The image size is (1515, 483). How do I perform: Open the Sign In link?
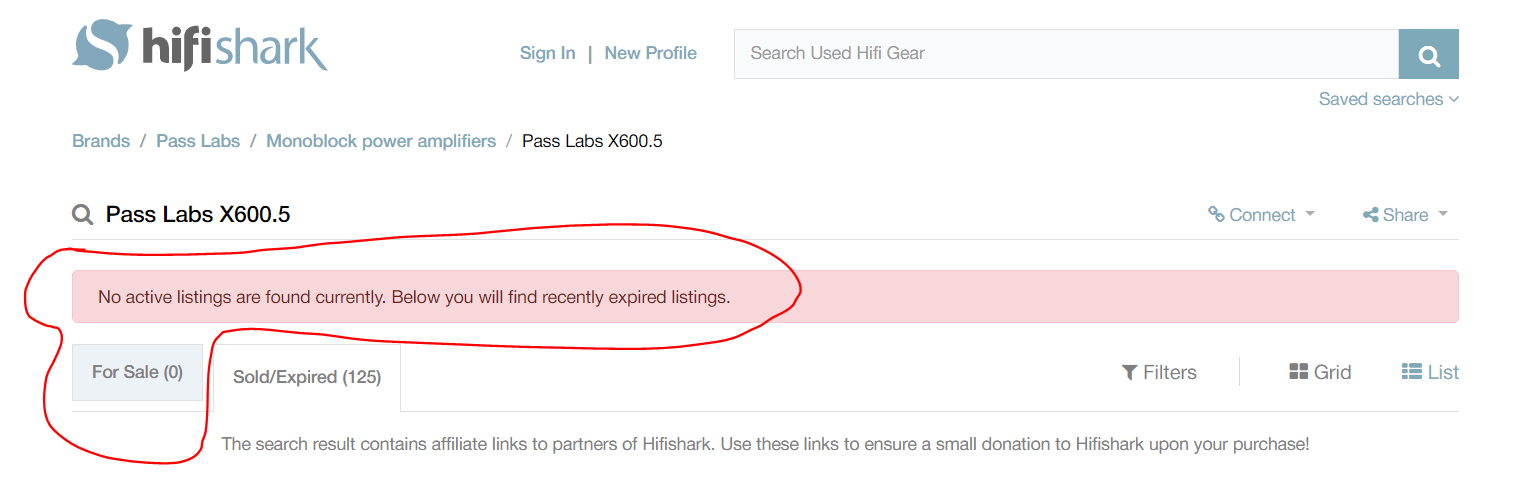coord(547,53)
